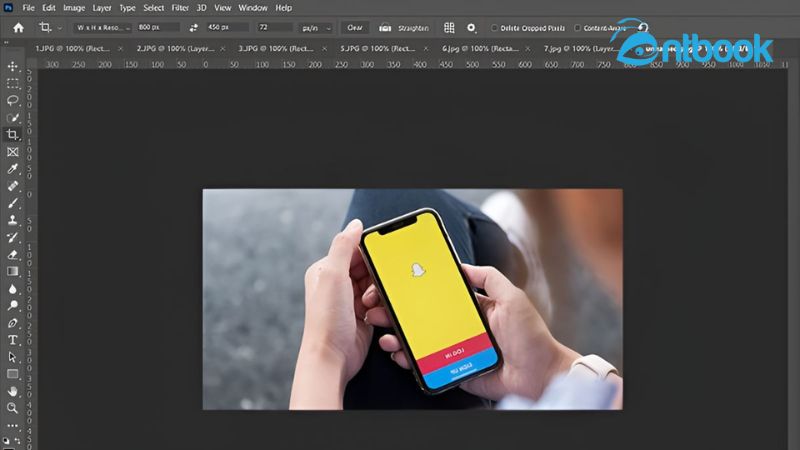
Task: Open the crop tool preset picker arrow
Action: (60, 28)
